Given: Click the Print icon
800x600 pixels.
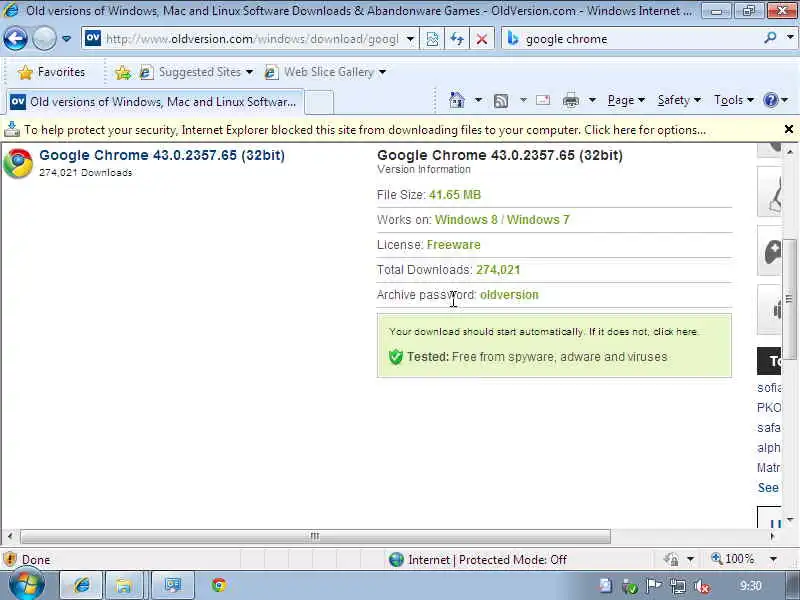Looking at the screenshot, I should (570, 101).
